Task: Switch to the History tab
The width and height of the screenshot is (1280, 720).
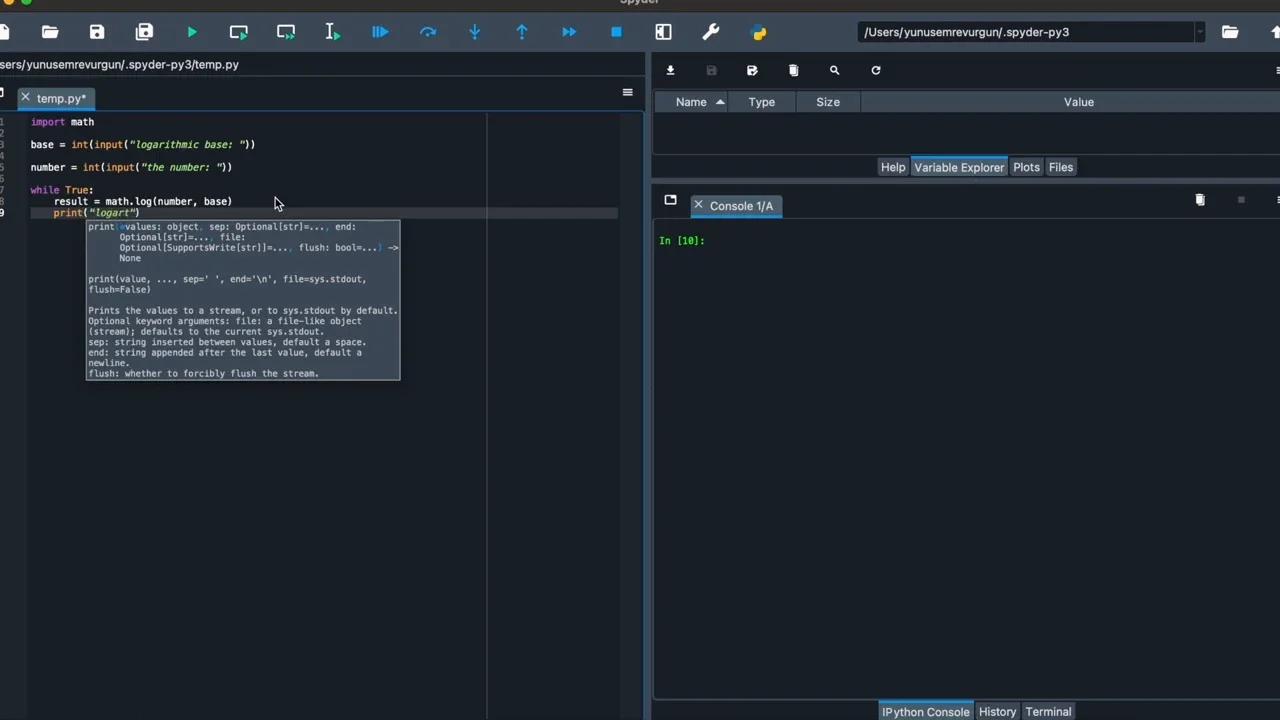Action: pos(997,711)
